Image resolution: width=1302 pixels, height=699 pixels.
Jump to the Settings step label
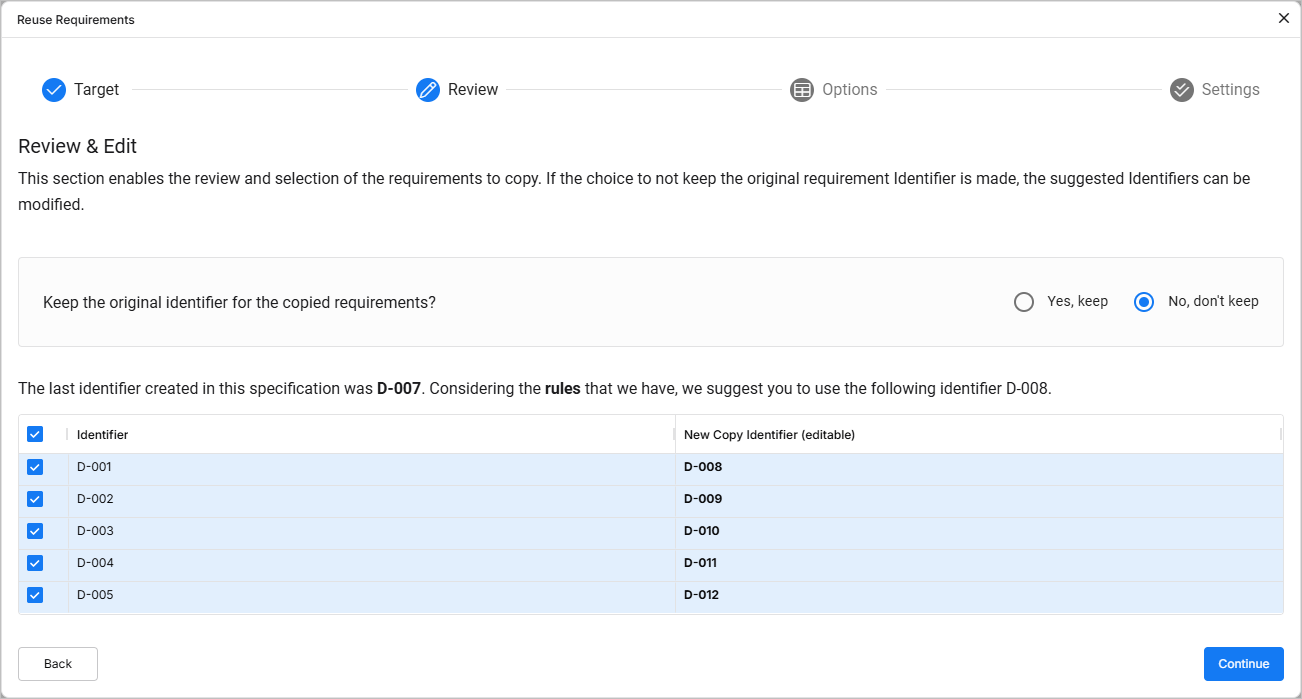tap(1230, 90)
